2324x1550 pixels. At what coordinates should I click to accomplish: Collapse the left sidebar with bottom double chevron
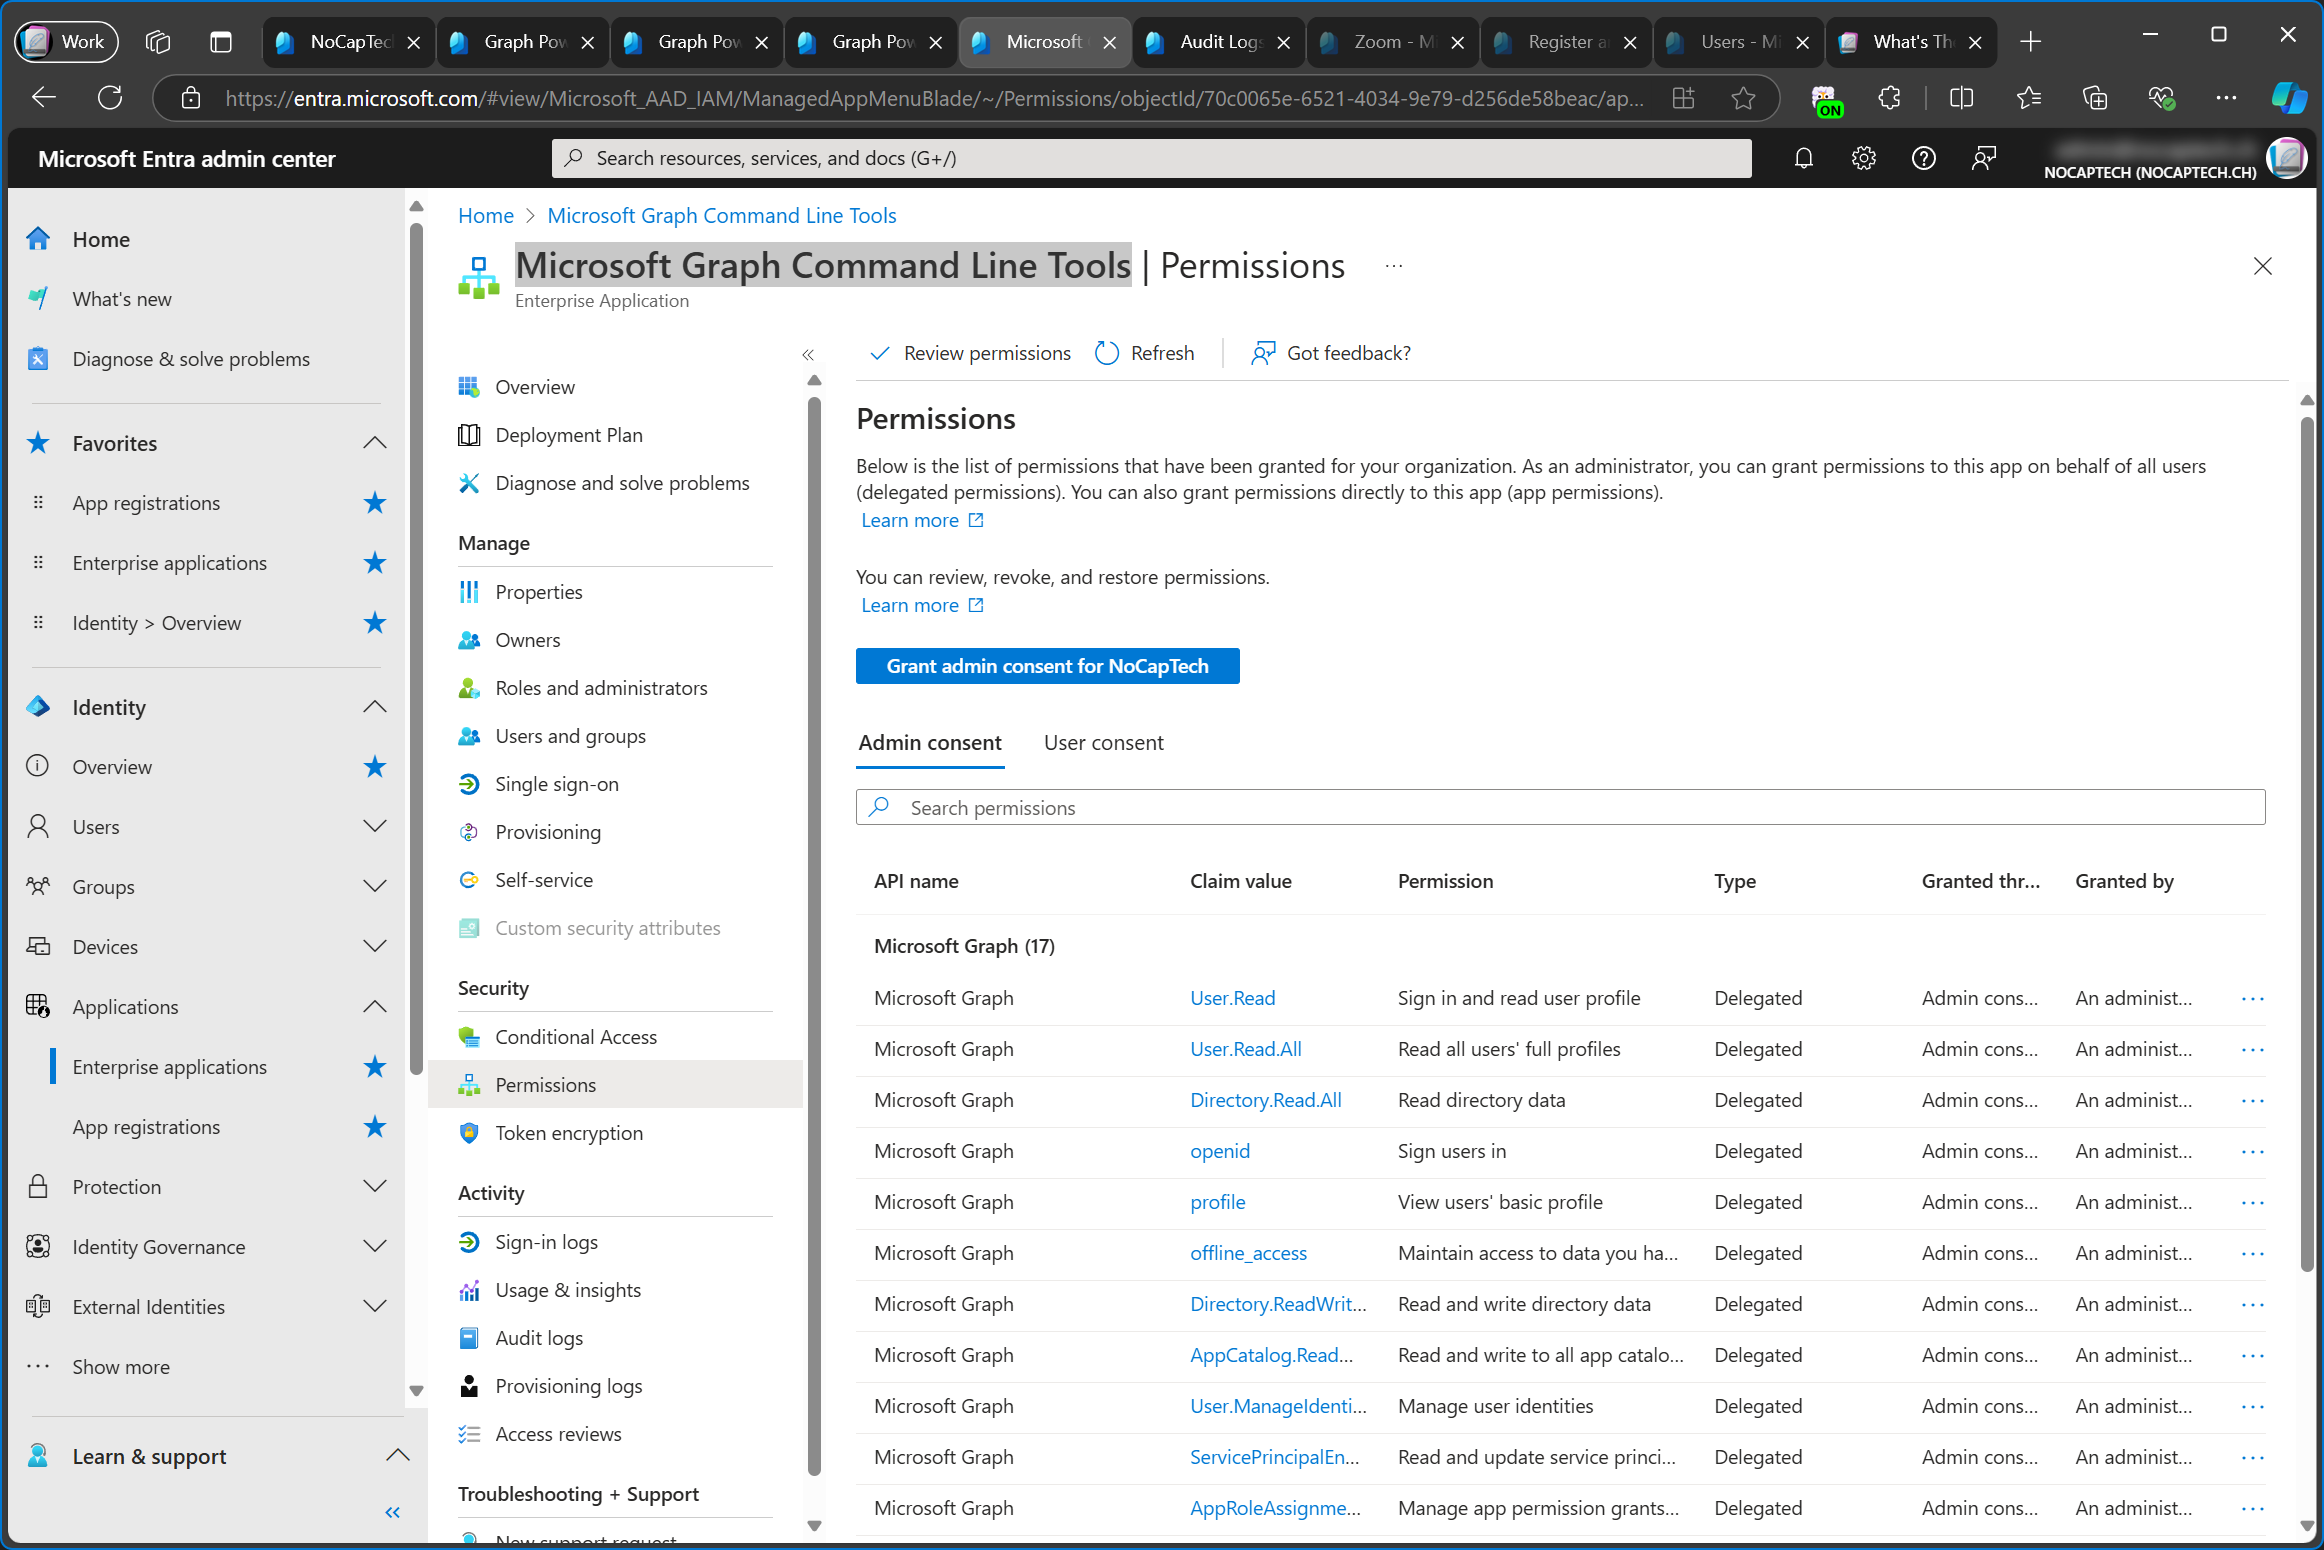click(393, 1512)
